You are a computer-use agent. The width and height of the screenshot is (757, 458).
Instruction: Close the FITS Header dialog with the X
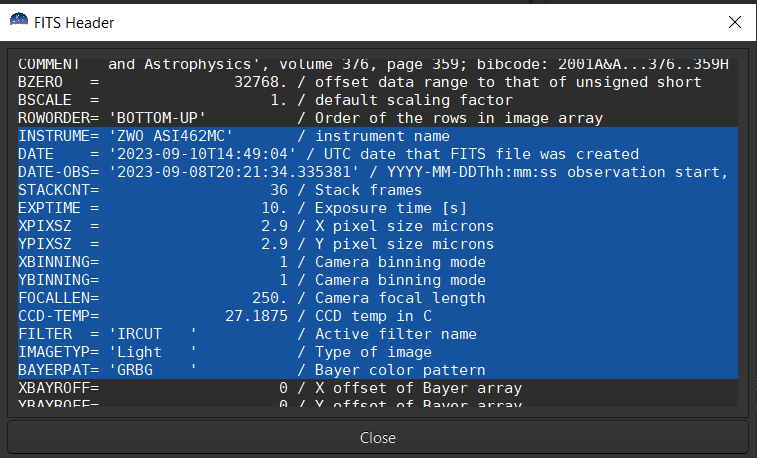[x=735, y=22]
